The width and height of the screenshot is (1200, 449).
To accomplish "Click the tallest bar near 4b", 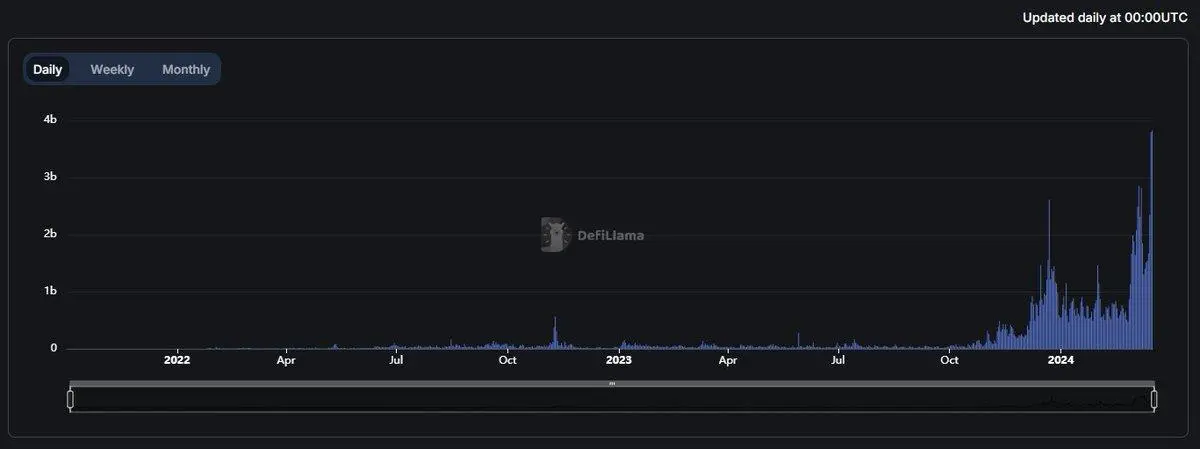I will [x=1152, y=240].
